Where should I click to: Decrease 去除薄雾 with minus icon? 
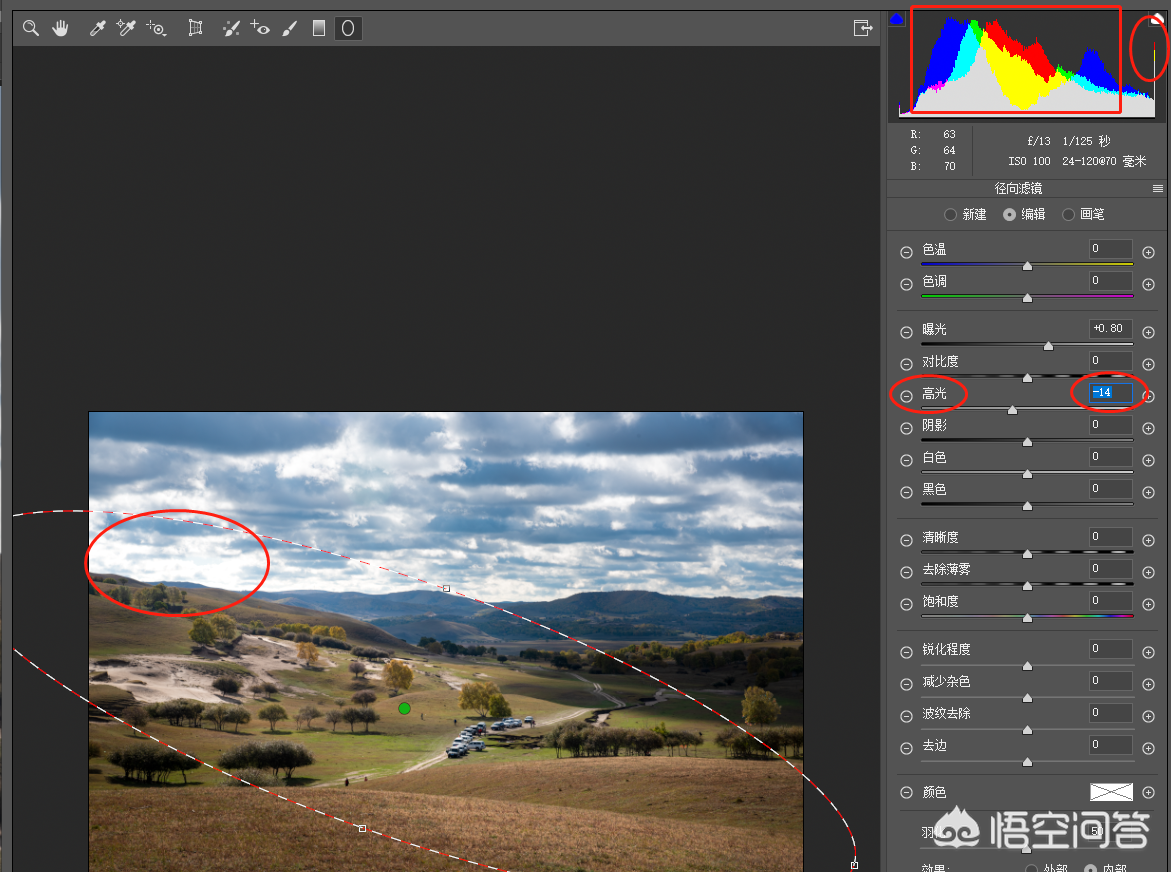click(x=906, y=573)
